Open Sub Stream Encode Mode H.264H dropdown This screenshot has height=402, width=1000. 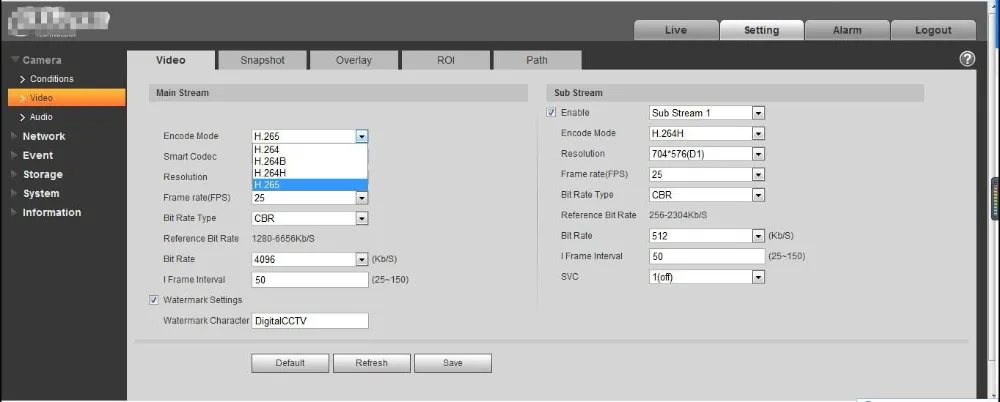click(x=758, y=133)
